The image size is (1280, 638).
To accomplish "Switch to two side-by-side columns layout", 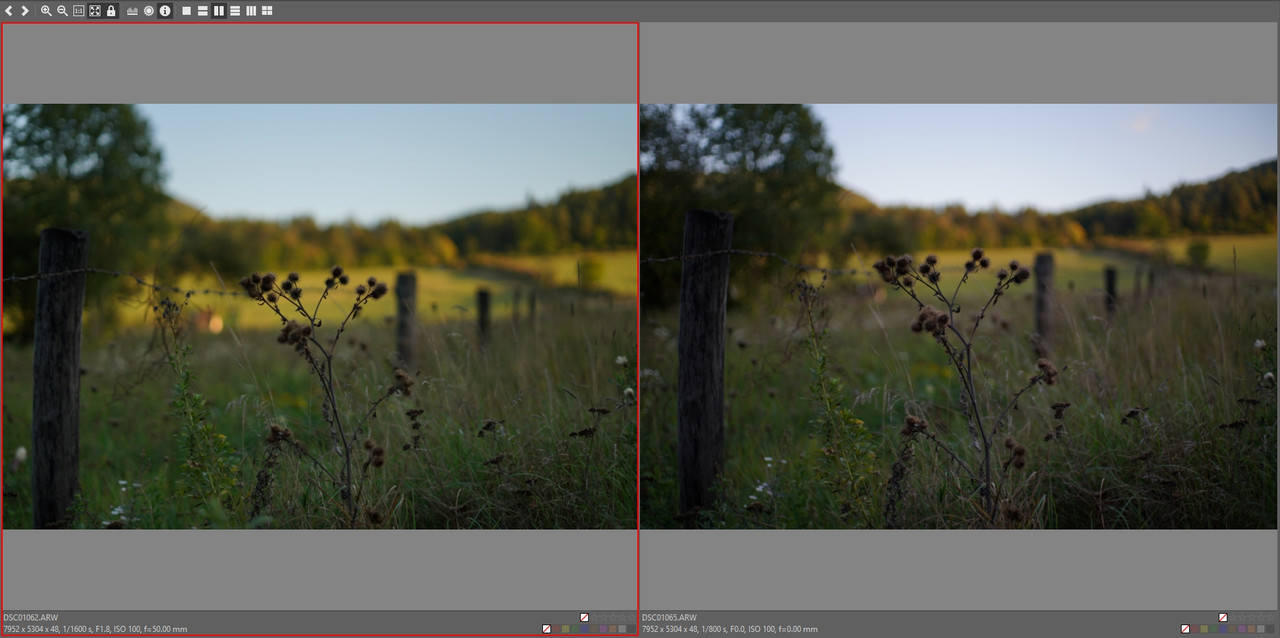I will coord(218,10).
